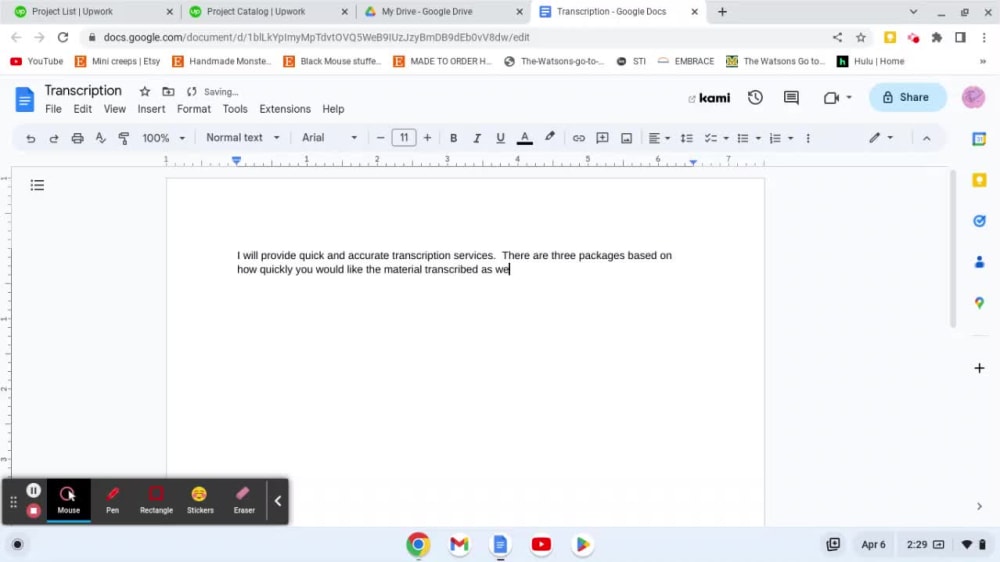Open the editing mode pencil dropdown
Screen dimensions: 1000x562
[x=881, y=138]
